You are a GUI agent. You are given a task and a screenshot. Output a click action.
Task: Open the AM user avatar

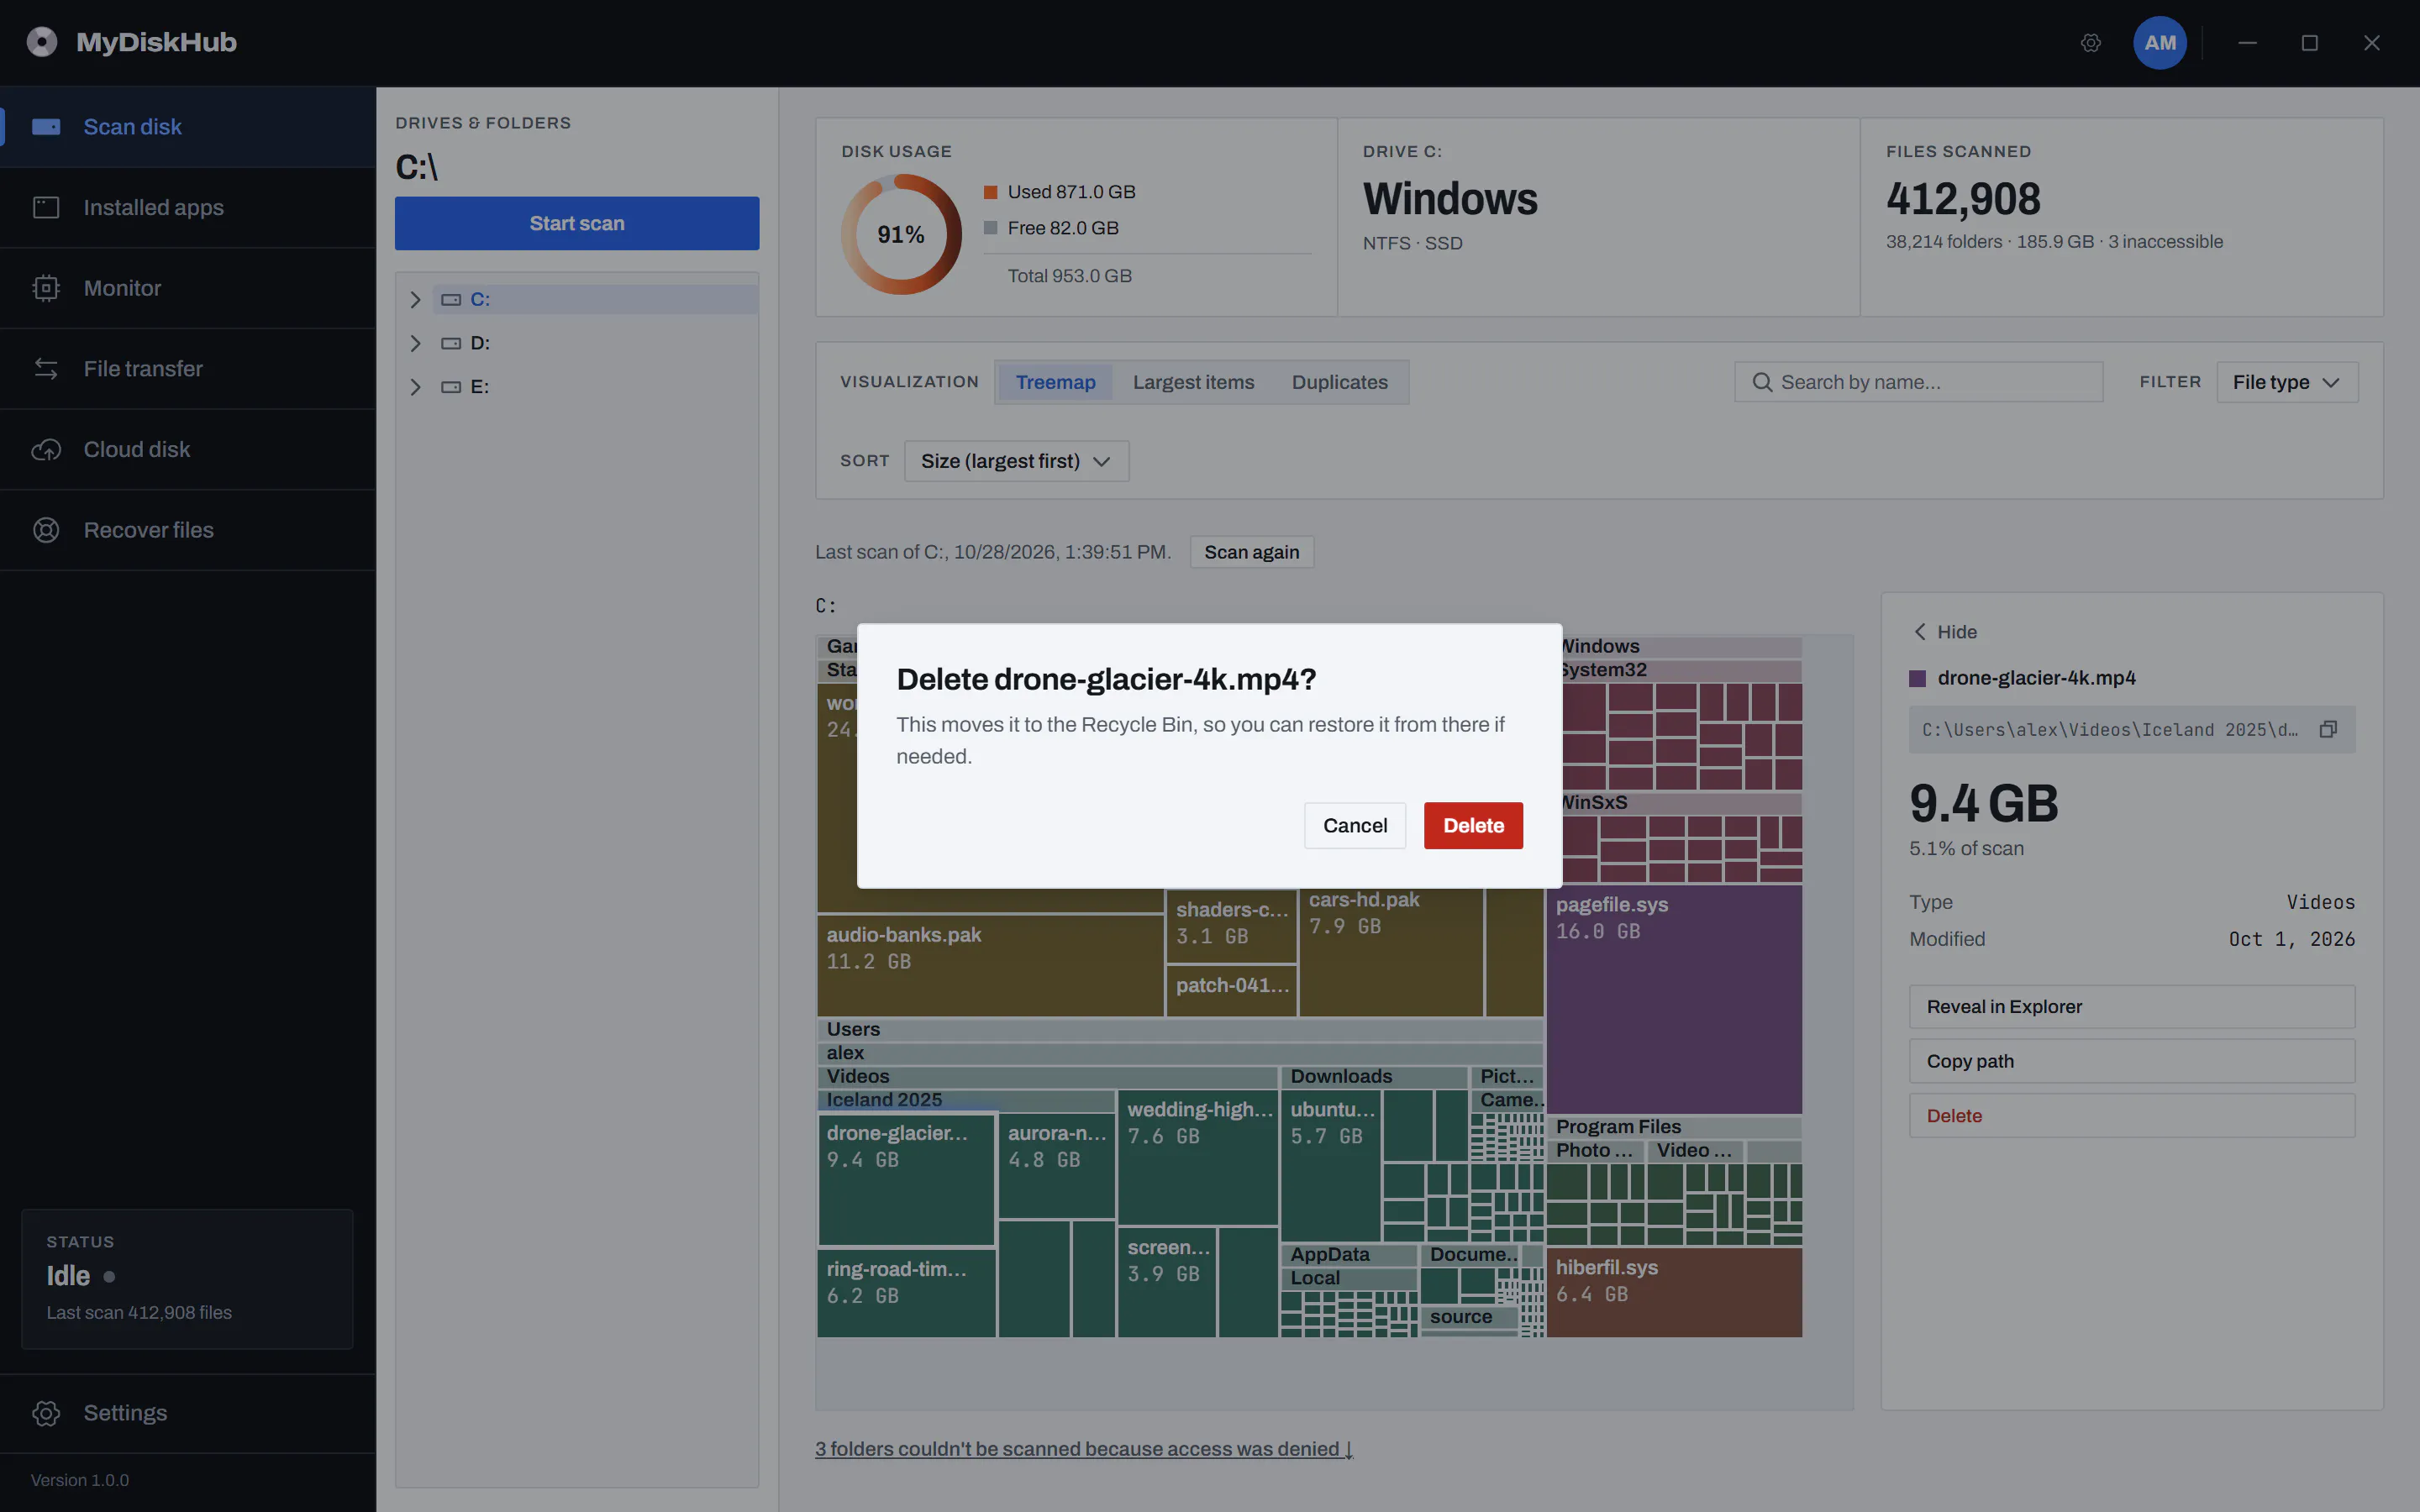(2160, 43)
